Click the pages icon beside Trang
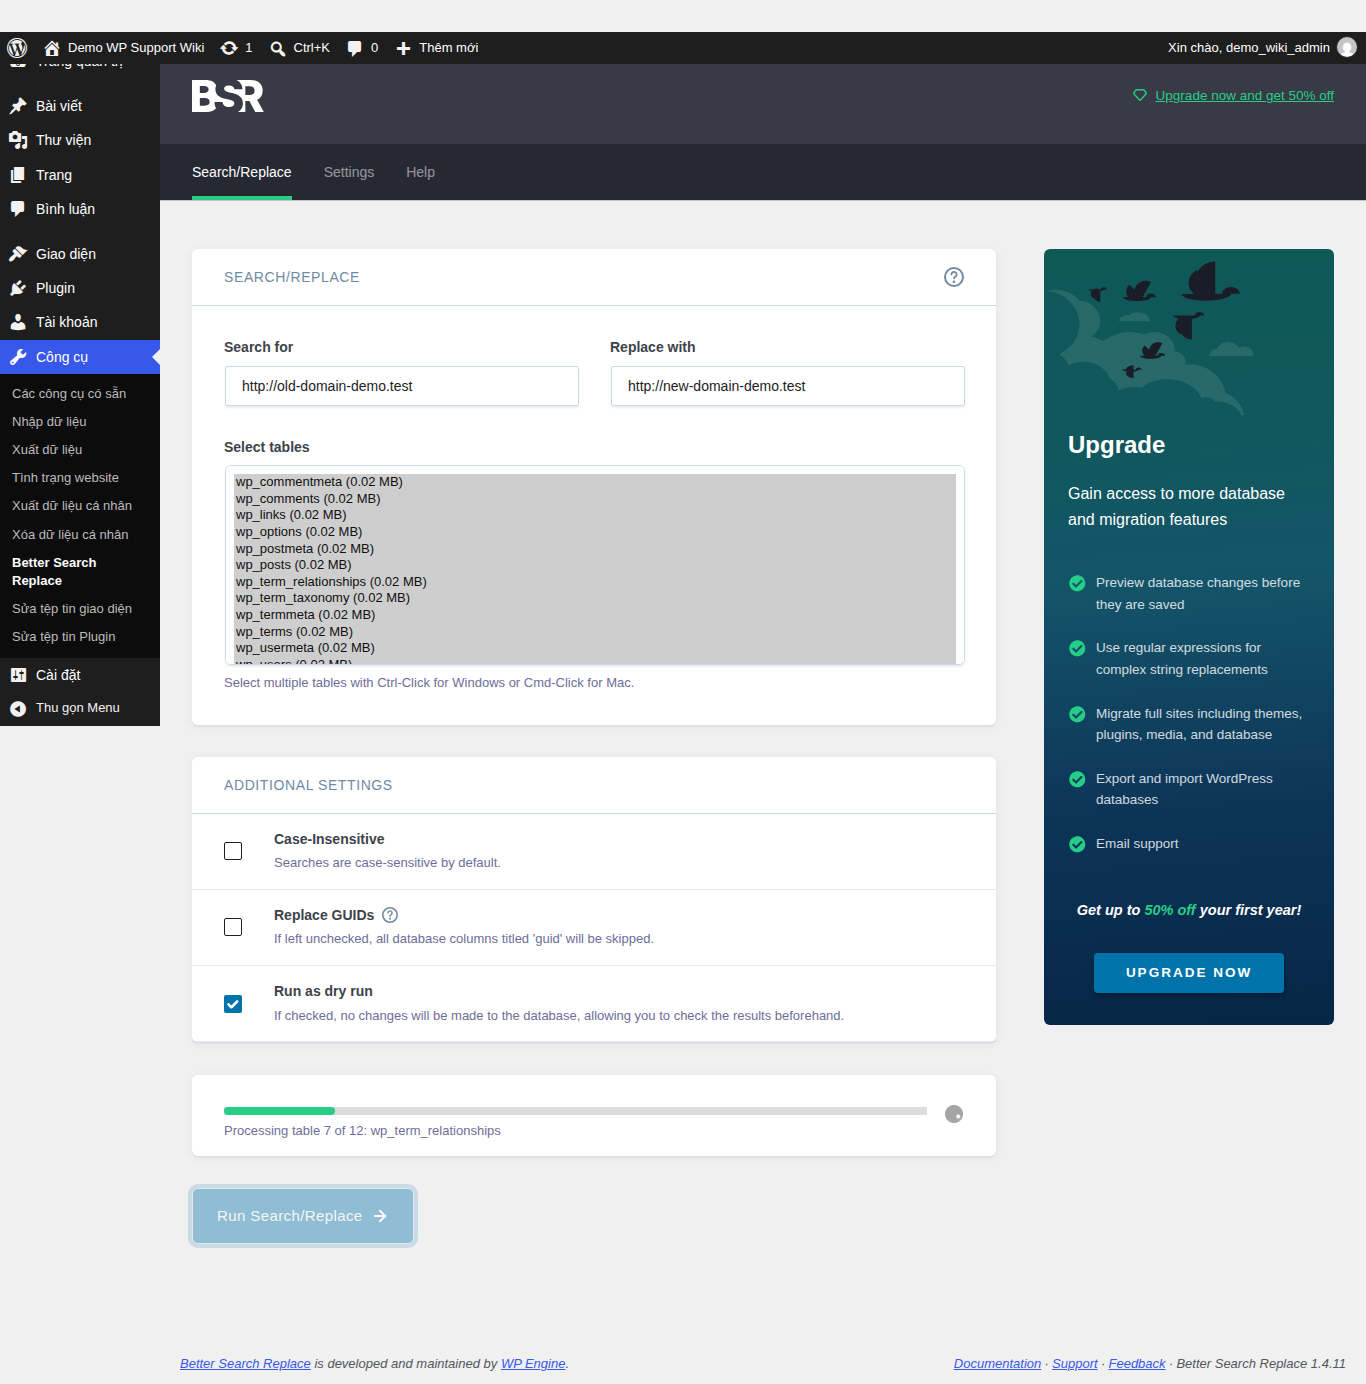1366x1384 pixels. 18,175
